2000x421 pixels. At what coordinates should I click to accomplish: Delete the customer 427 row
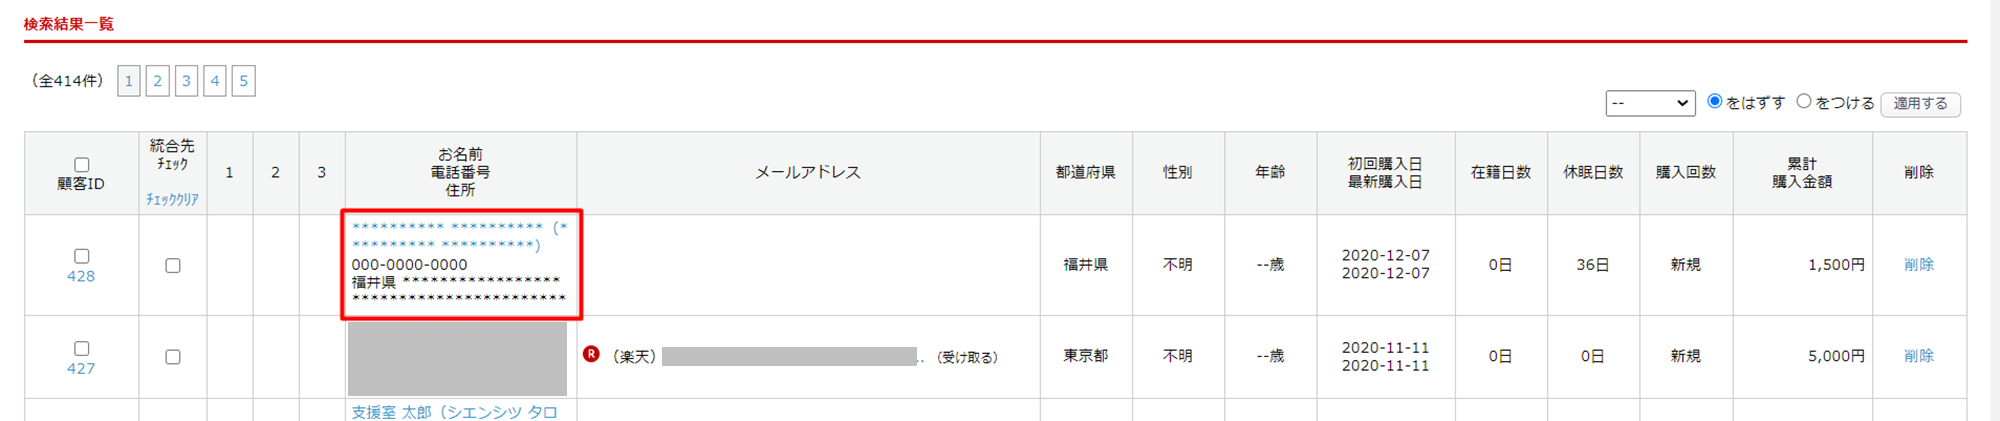pos(1918,356)
